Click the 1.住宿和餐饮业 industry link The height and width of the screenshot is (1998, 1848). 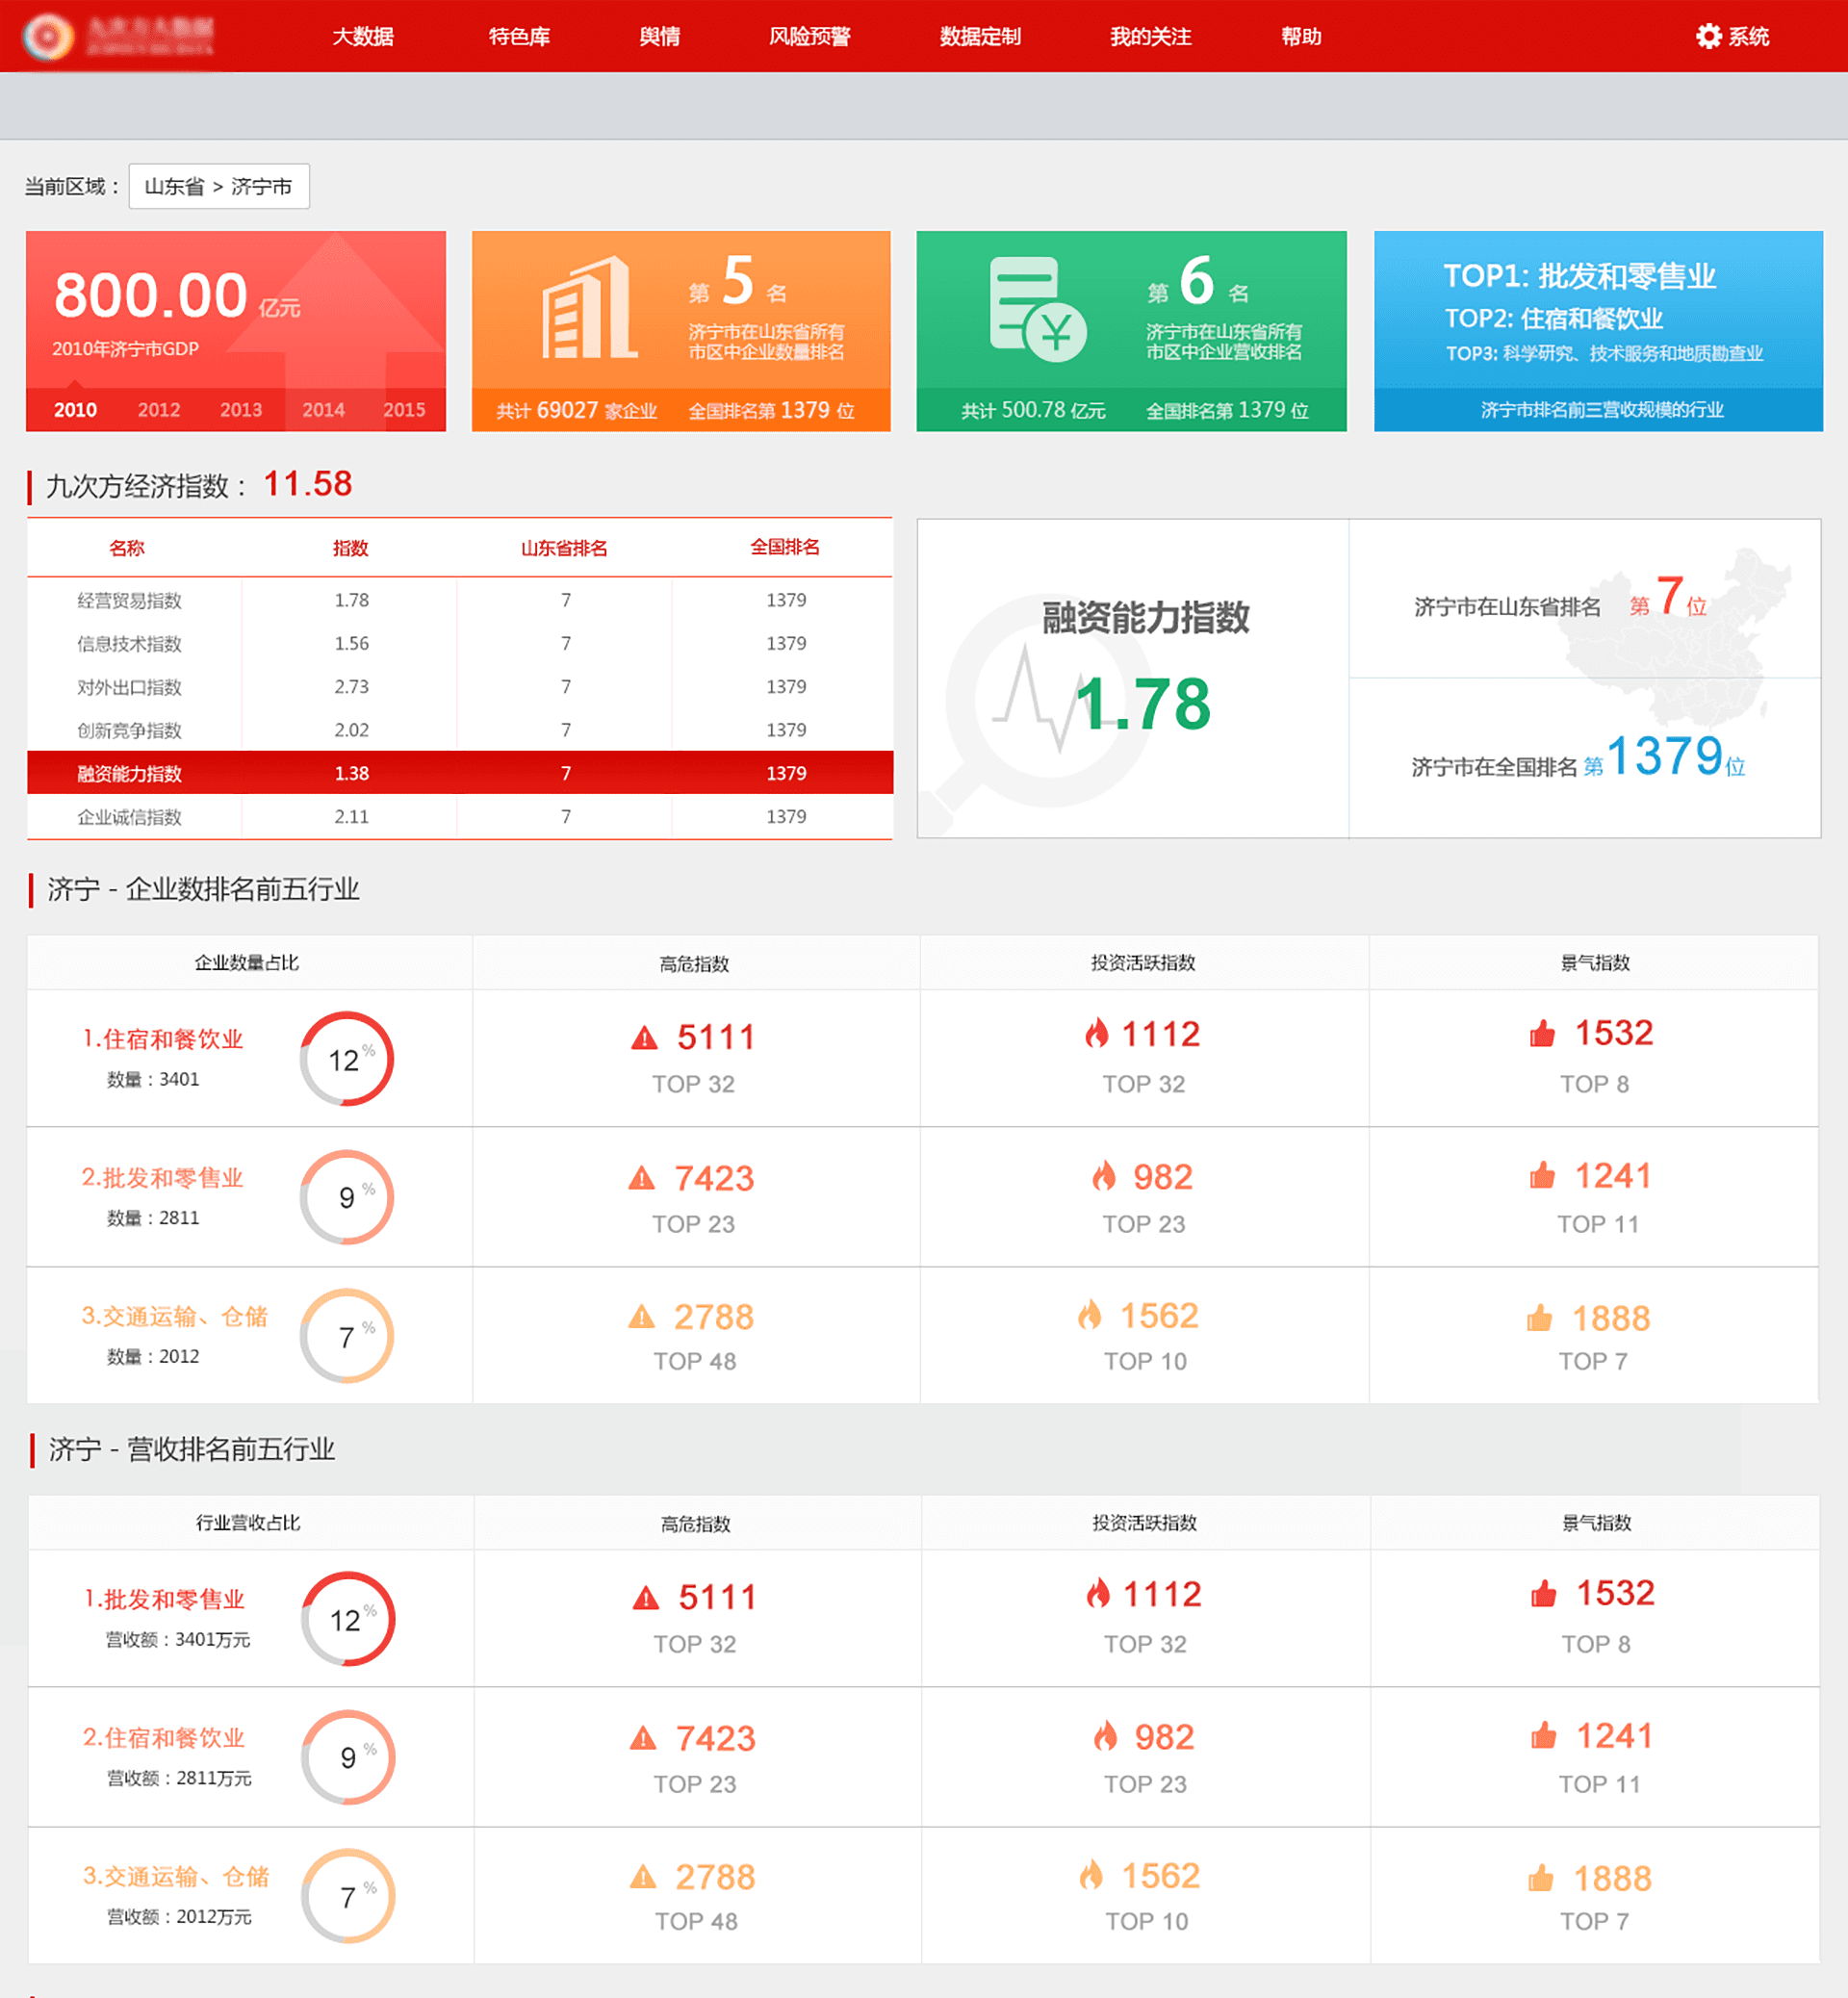[x=163, y=1039]
